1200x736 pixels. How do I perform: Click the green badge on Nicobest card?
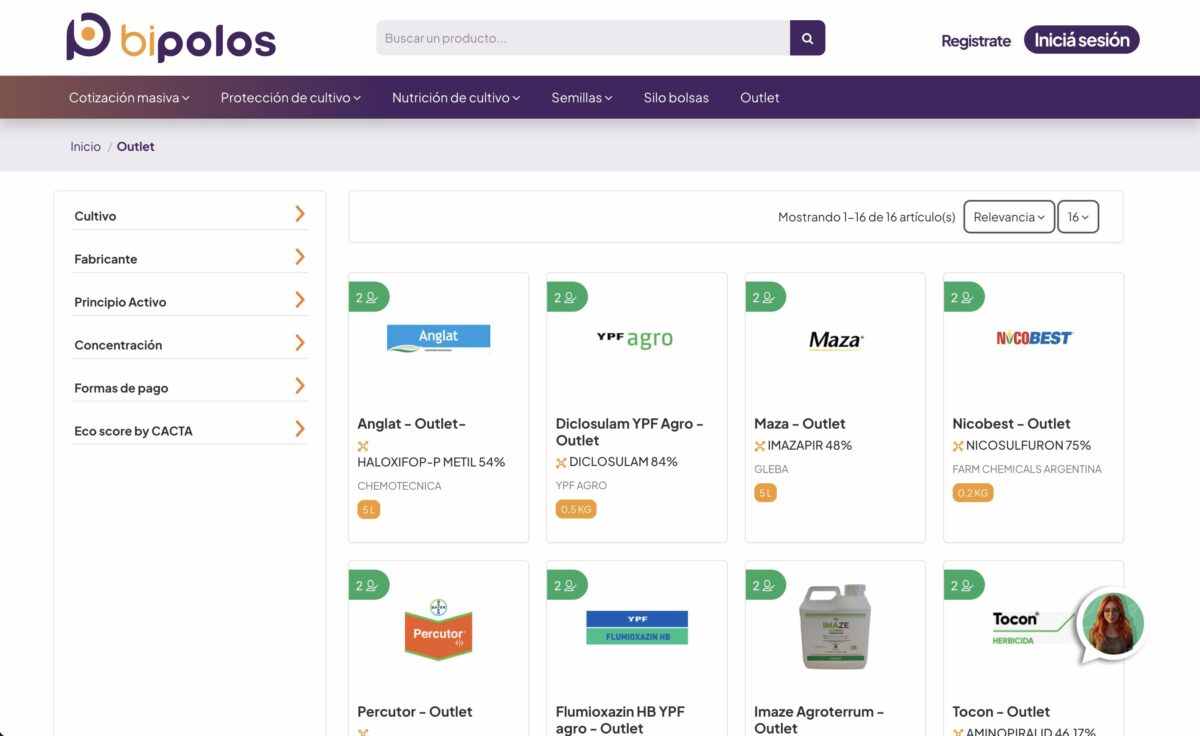[963, 297]
